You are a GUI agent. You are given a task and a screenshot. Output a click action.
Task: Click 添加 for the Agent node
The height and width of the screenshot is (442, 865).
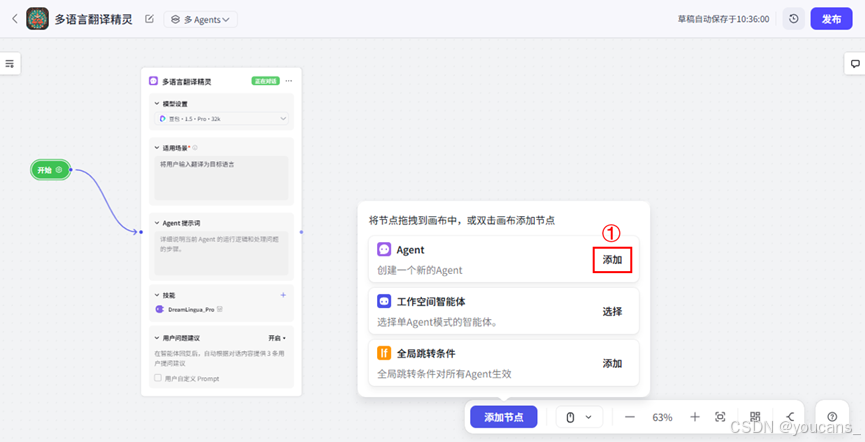pos(612,260)
